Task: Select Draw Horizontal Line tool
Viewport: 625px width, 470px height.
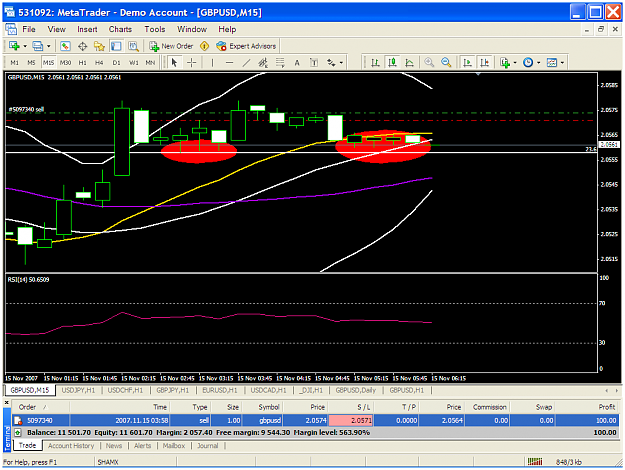Action: tap(229, 63)
